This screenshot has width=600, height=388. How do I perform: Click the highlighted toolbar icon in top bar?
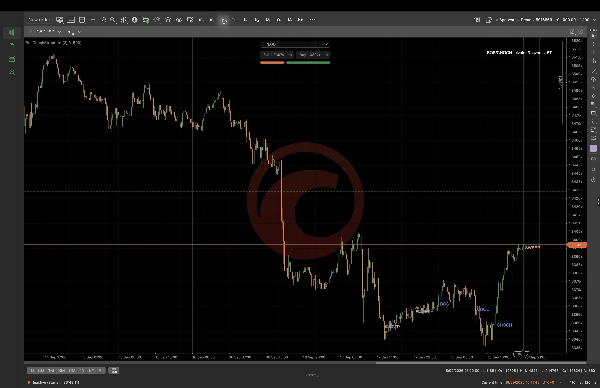[x=223, y=20]
